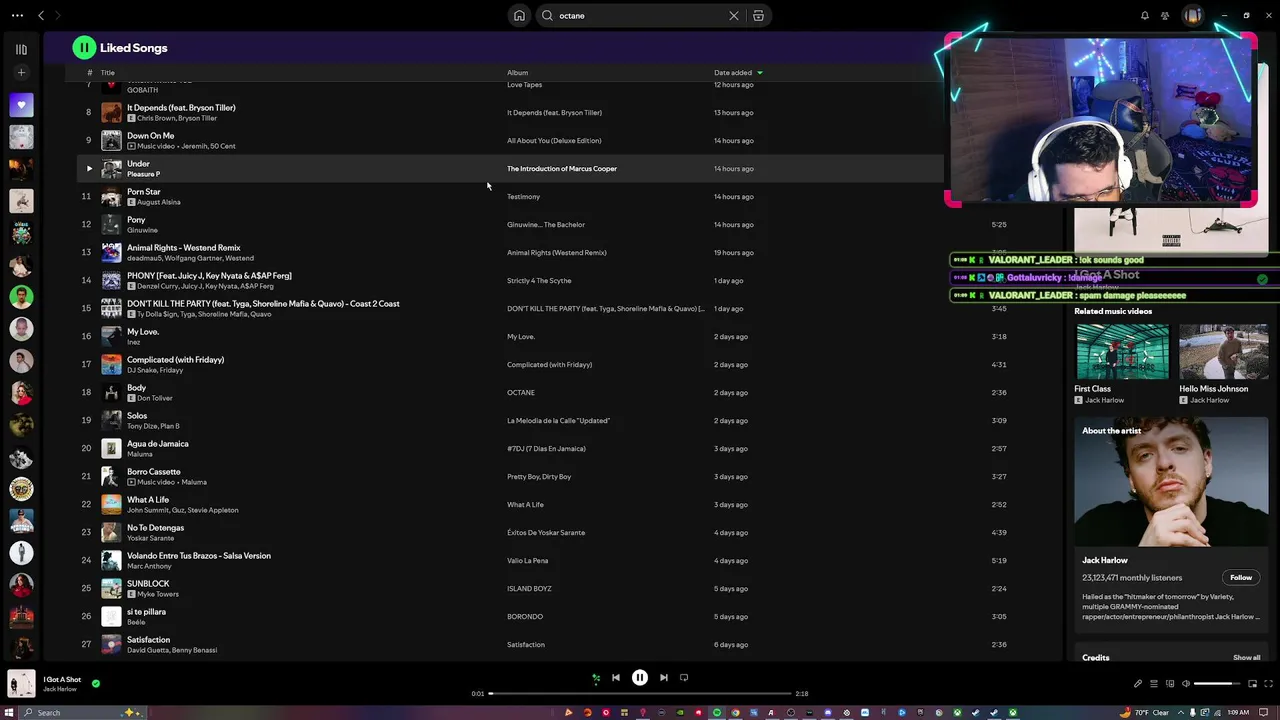Collapse Your Library sidebar icon
Viewport: 1280px width, 720px height.
click(x=21, y=49)
